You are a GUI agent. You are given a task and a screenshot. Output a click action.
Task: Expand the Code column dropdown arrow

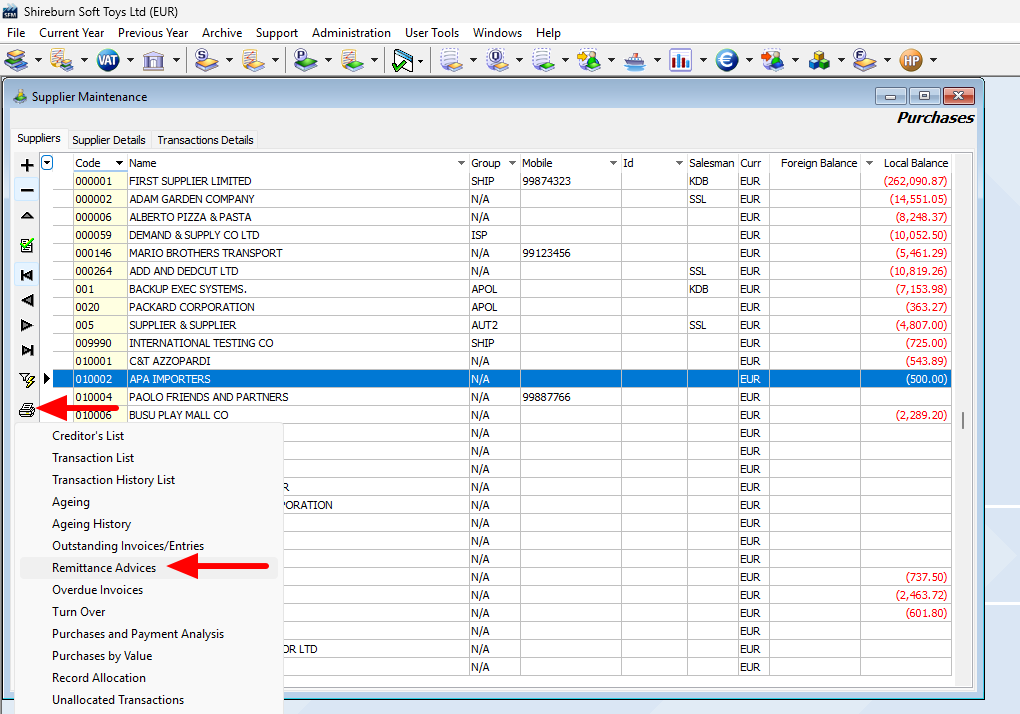pos(119,163)
